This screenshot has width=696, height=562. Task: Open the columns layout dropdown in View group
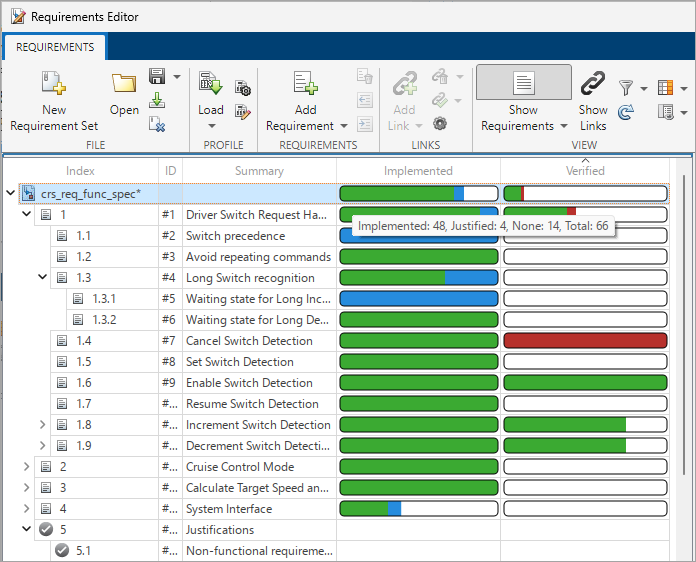[x=672, y=89]
